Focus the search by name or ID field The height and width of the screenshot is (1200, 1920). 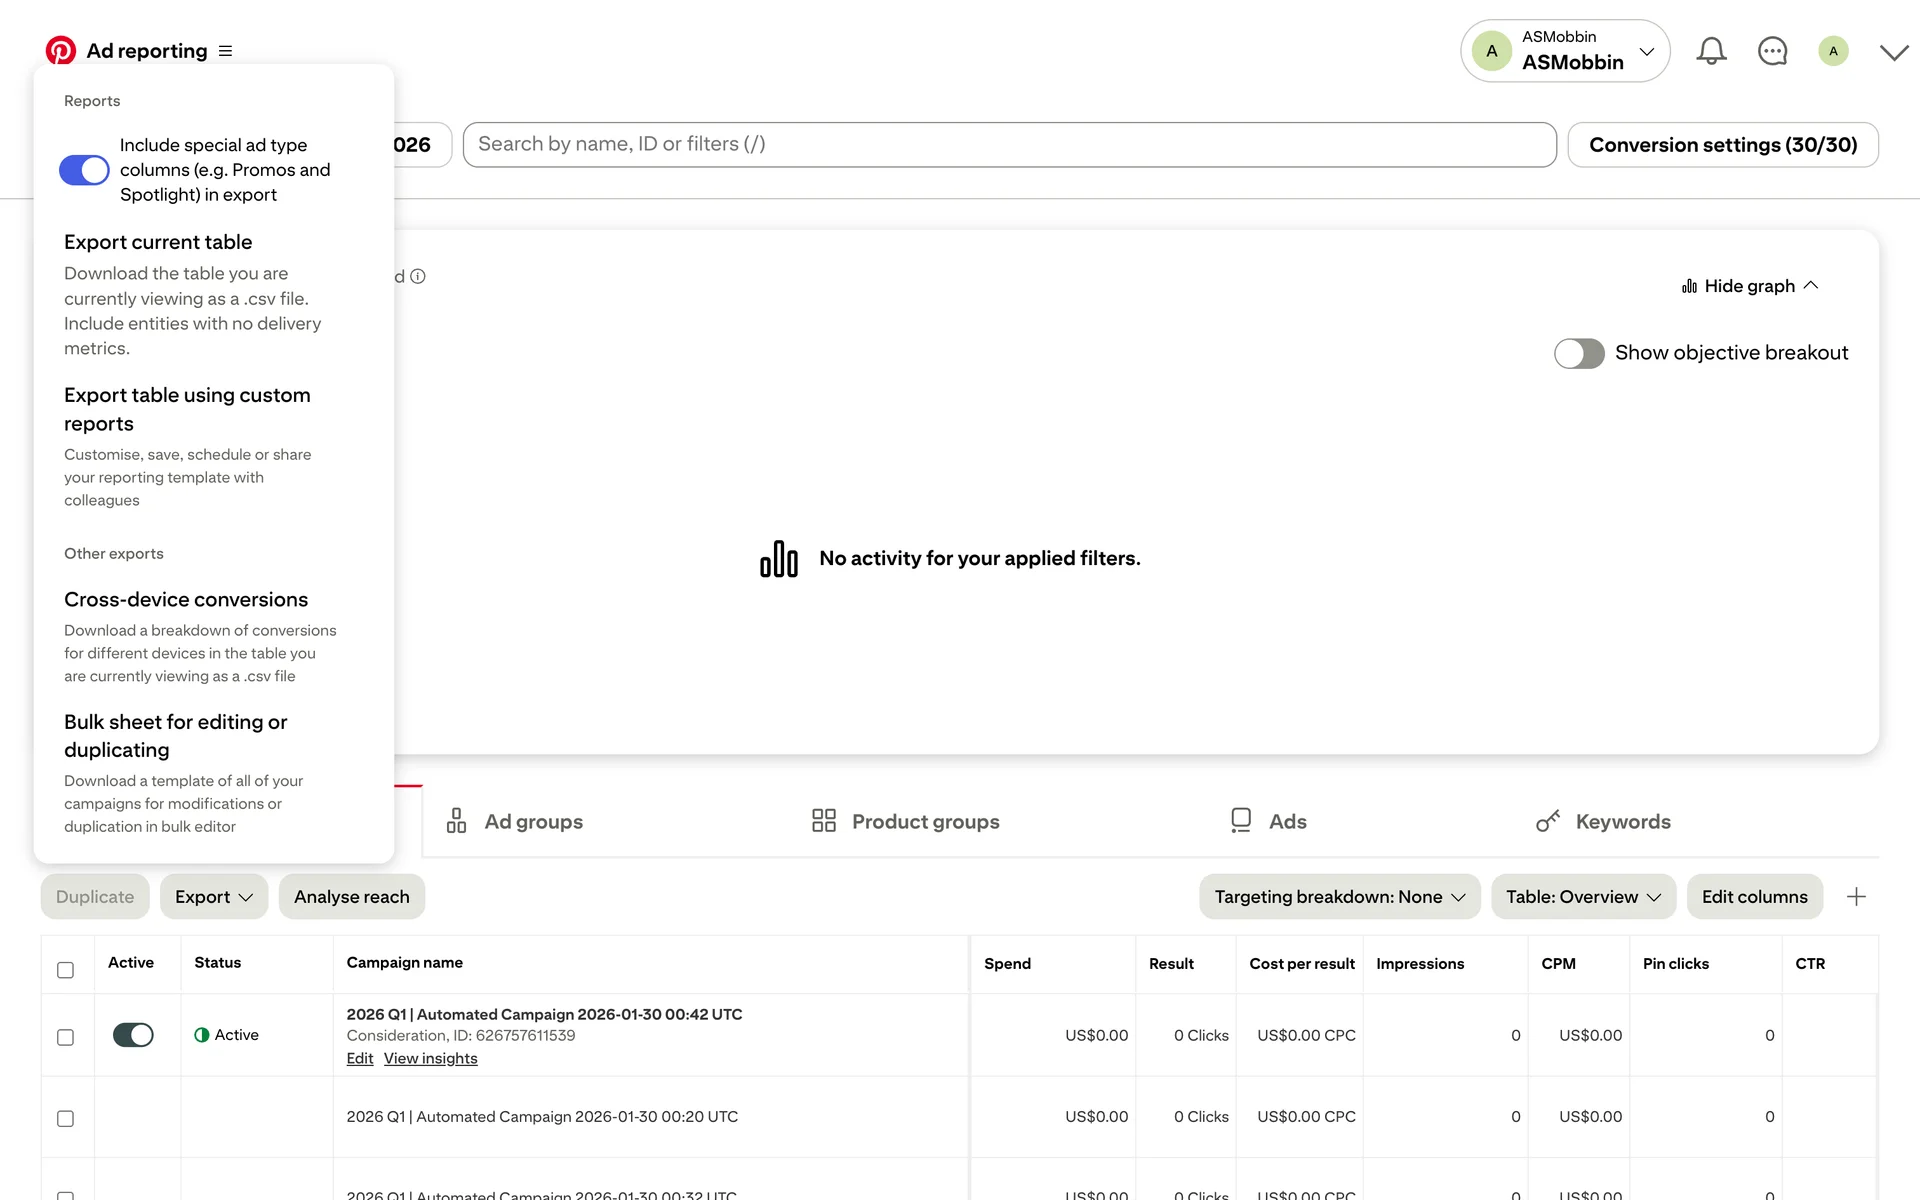(1008, 145)
